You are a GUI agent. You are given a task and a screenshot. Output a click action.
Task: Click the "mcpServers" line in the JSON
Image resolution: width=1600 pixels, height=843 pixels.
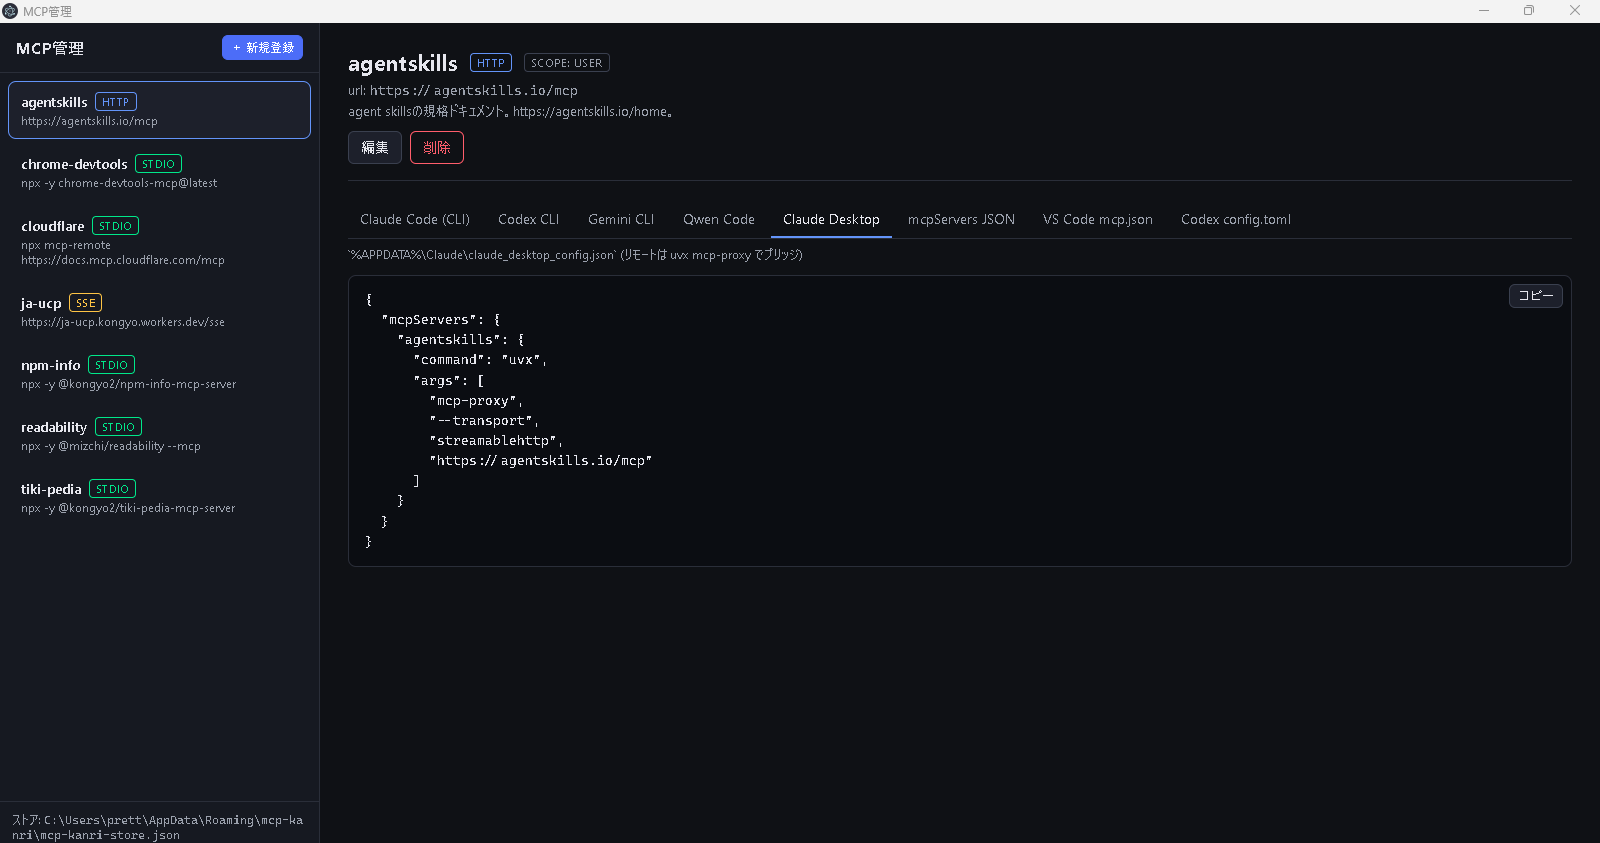pos(441,320)
